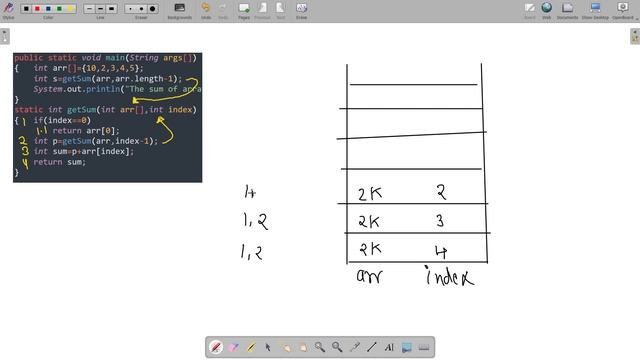Undo the last stroke
This screenshot has height=360, width=640.
click(206, 10)
